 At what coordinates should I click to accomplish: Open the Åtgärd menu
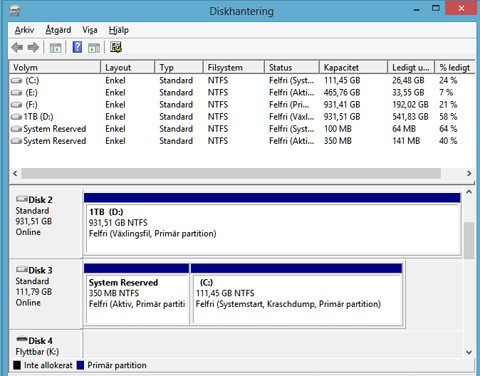pyautogui.click(x=58, y=30)
